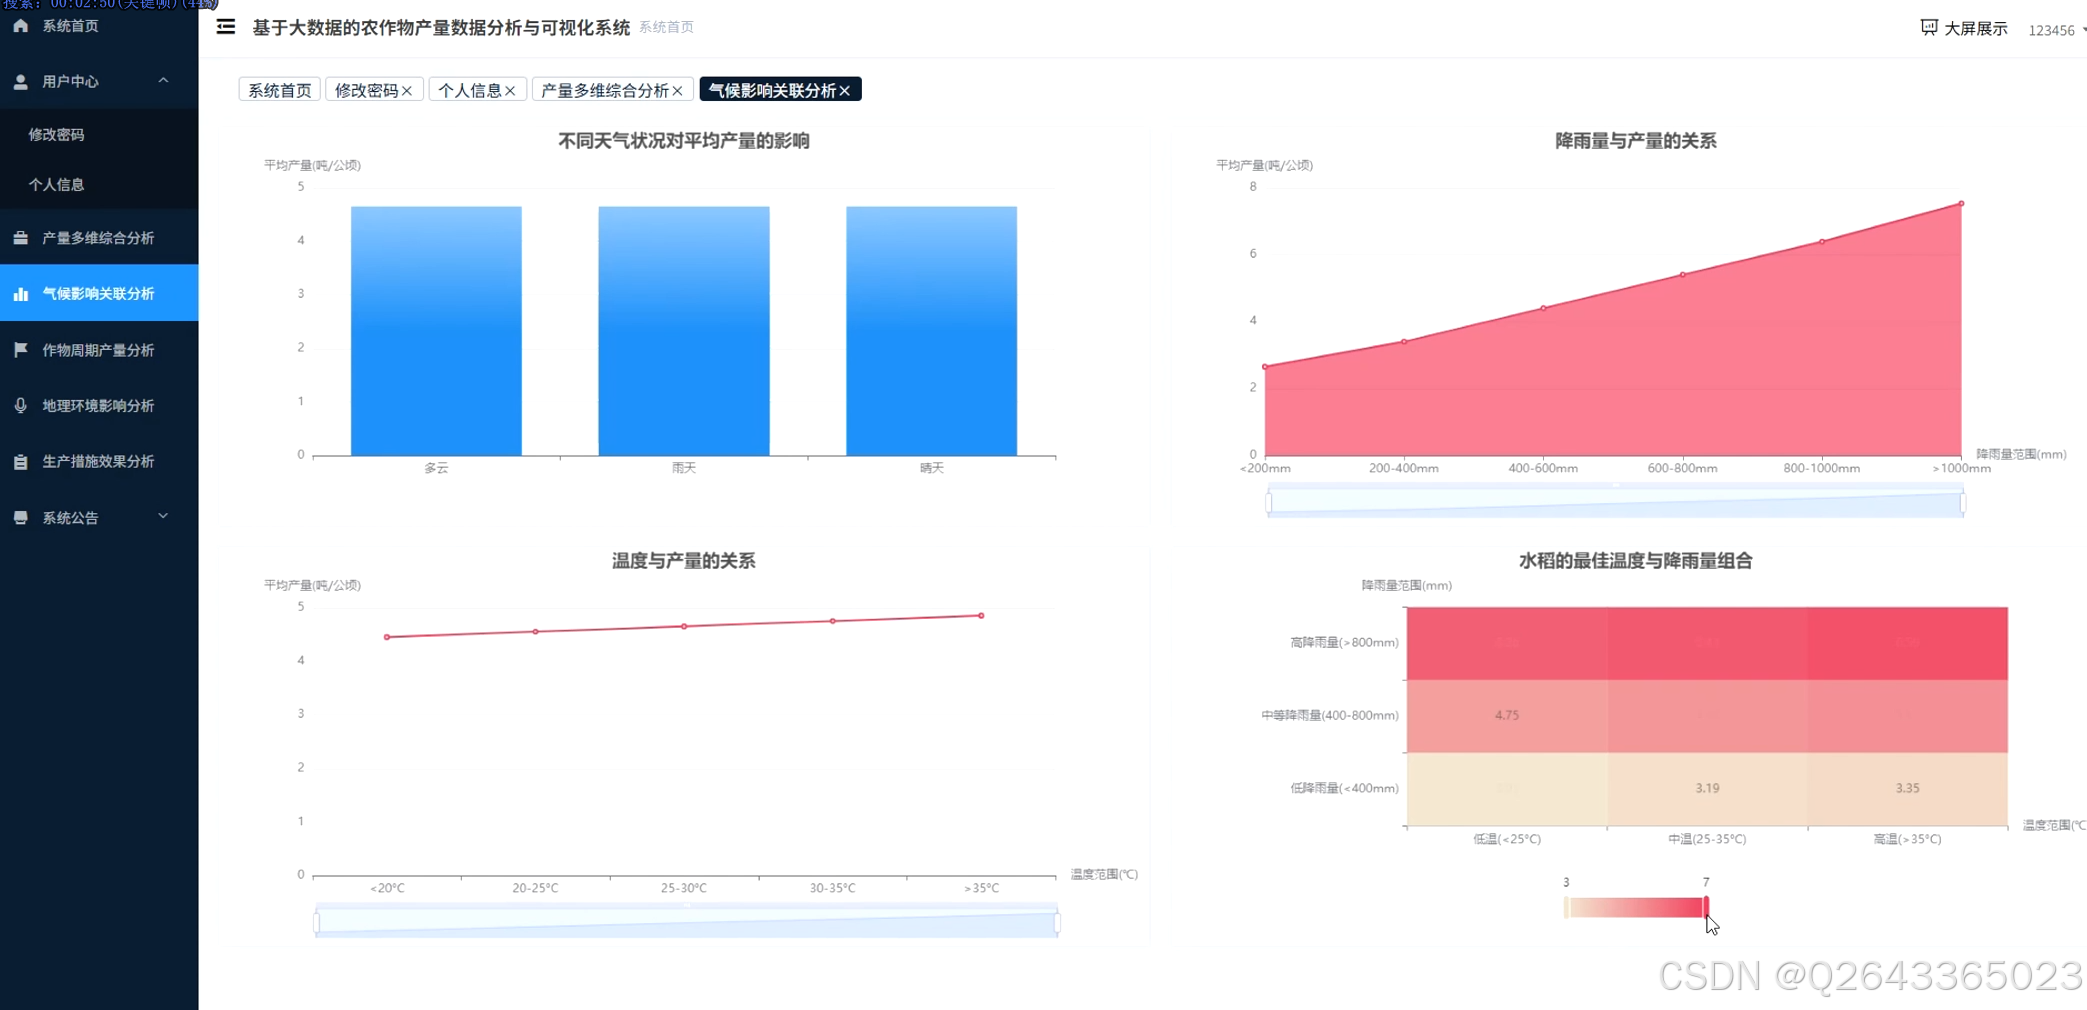Image resolution: width=2087 pixels, height=1010 pixels.
Task: Open 个人信息 submenu item
Action: [99, 184]
